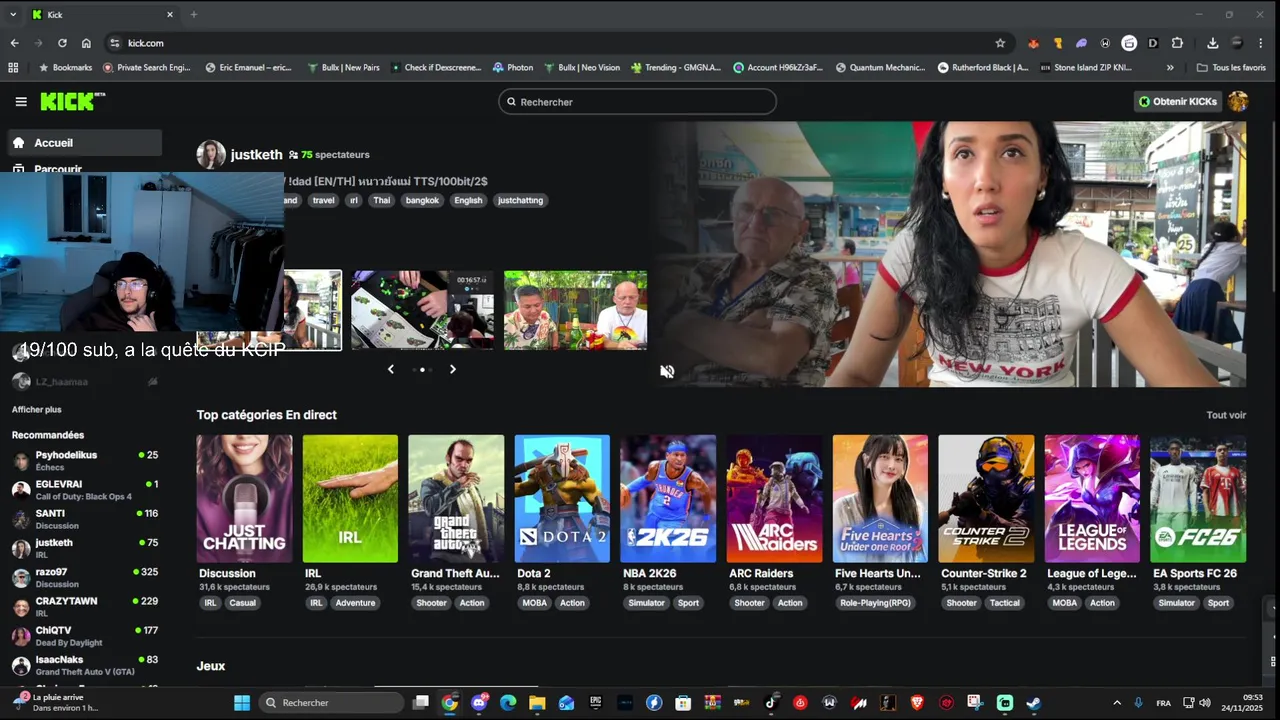Click the Tactical tag under Counter-Strike 2
The image size is (1280, 720).
point(1004,603)
